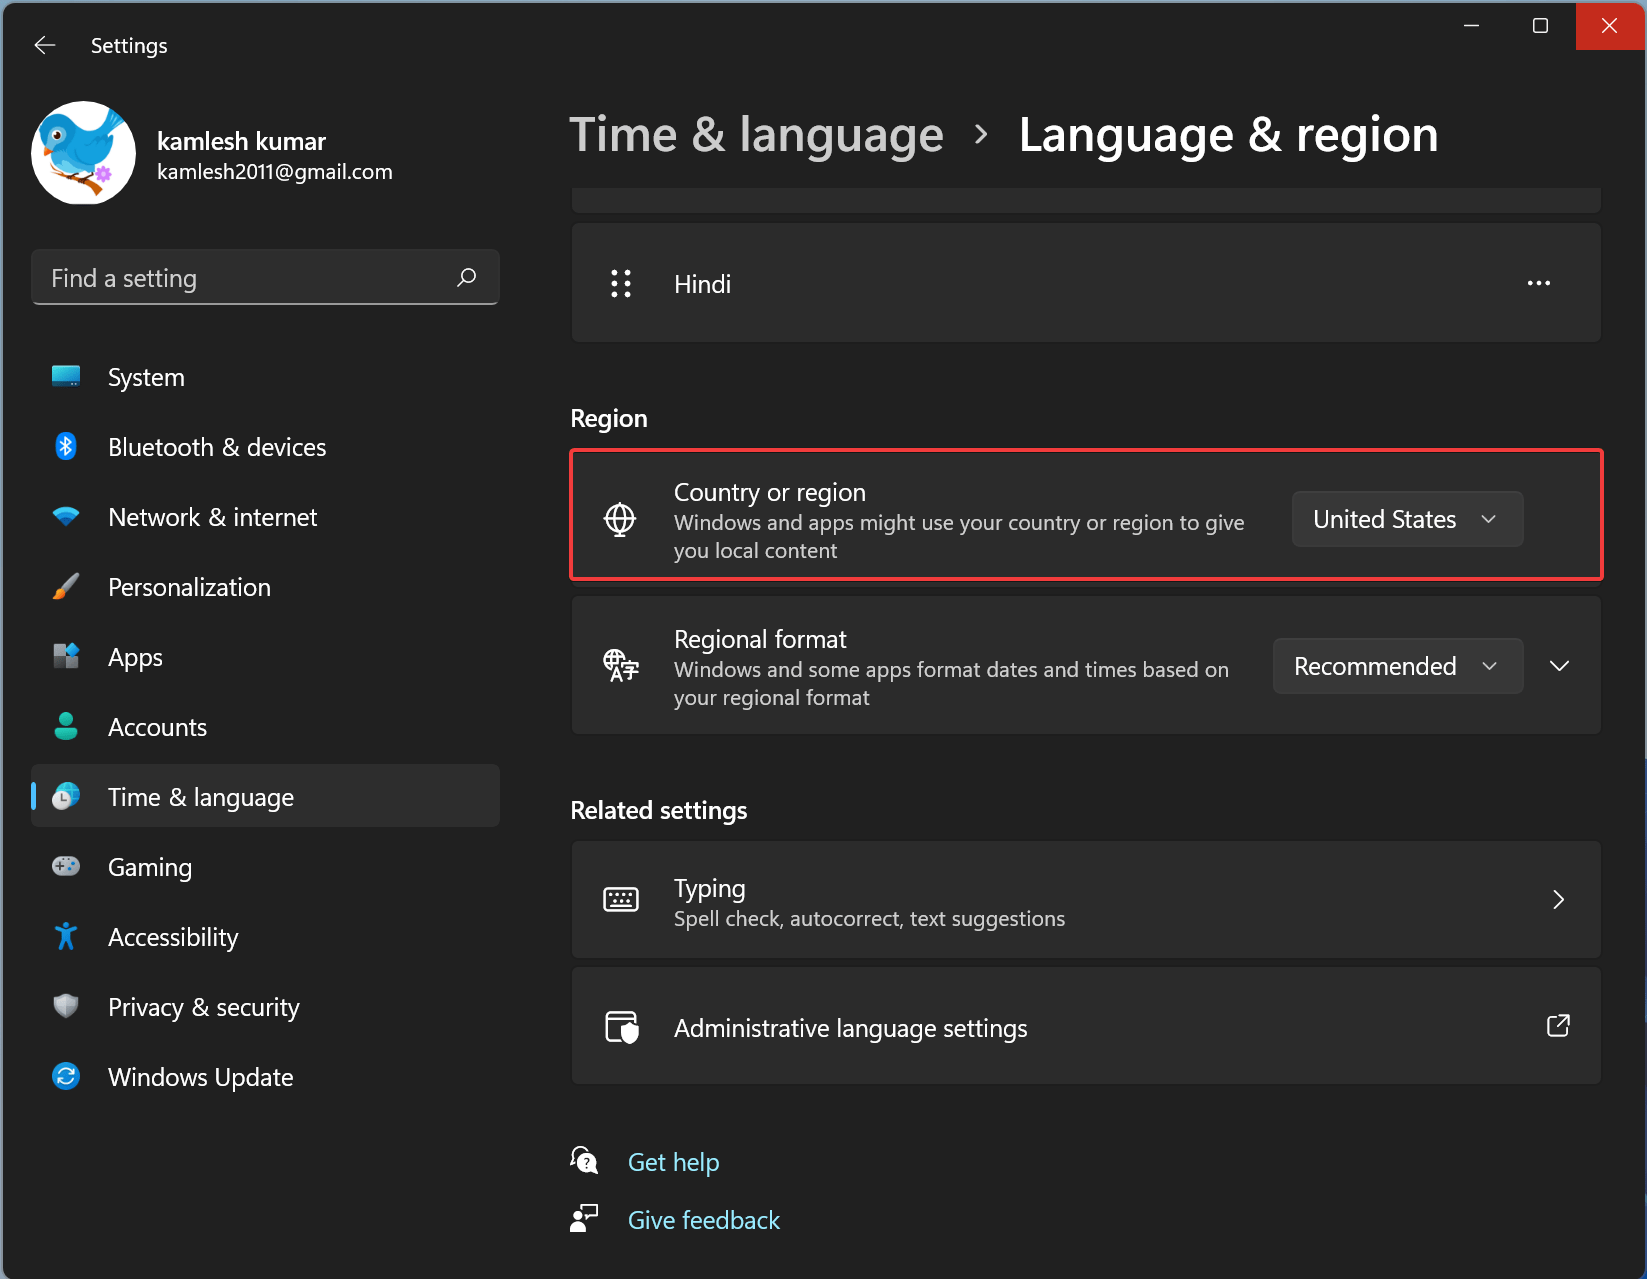Click the Get help link
1647x1279 pixels.
673,1161
